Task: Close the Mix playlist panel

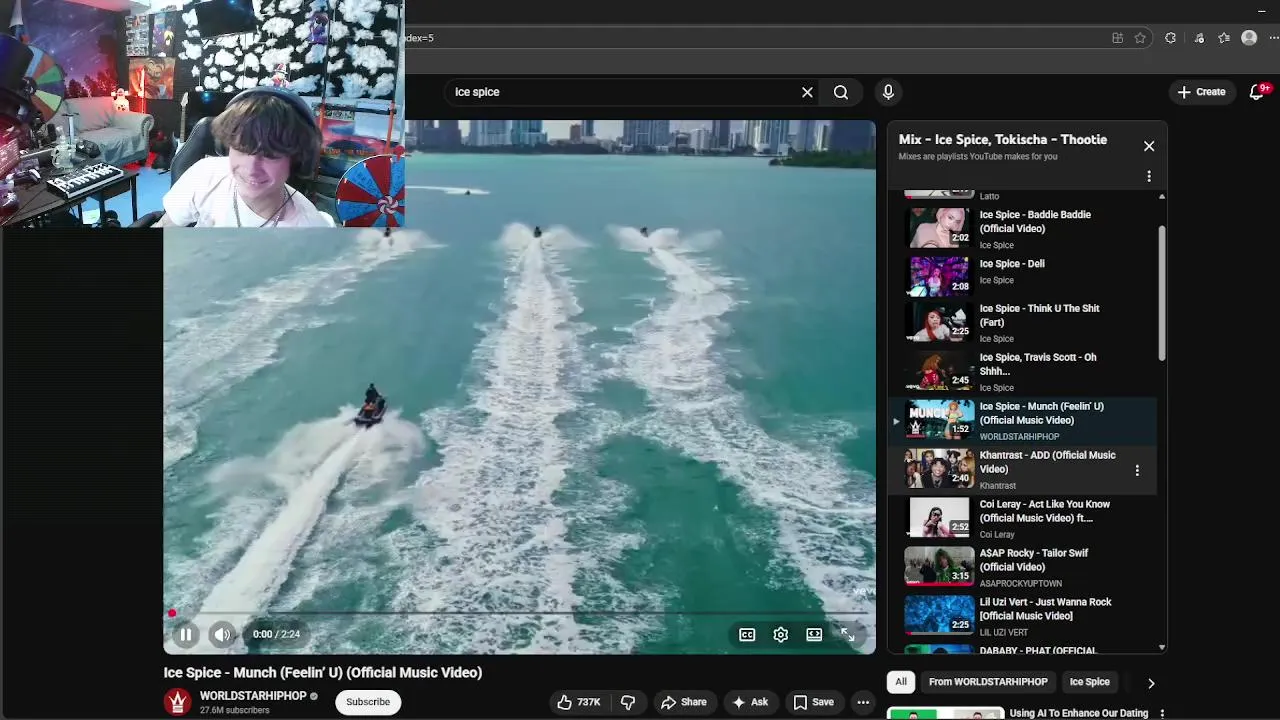Action: [x=1149, y=146]
